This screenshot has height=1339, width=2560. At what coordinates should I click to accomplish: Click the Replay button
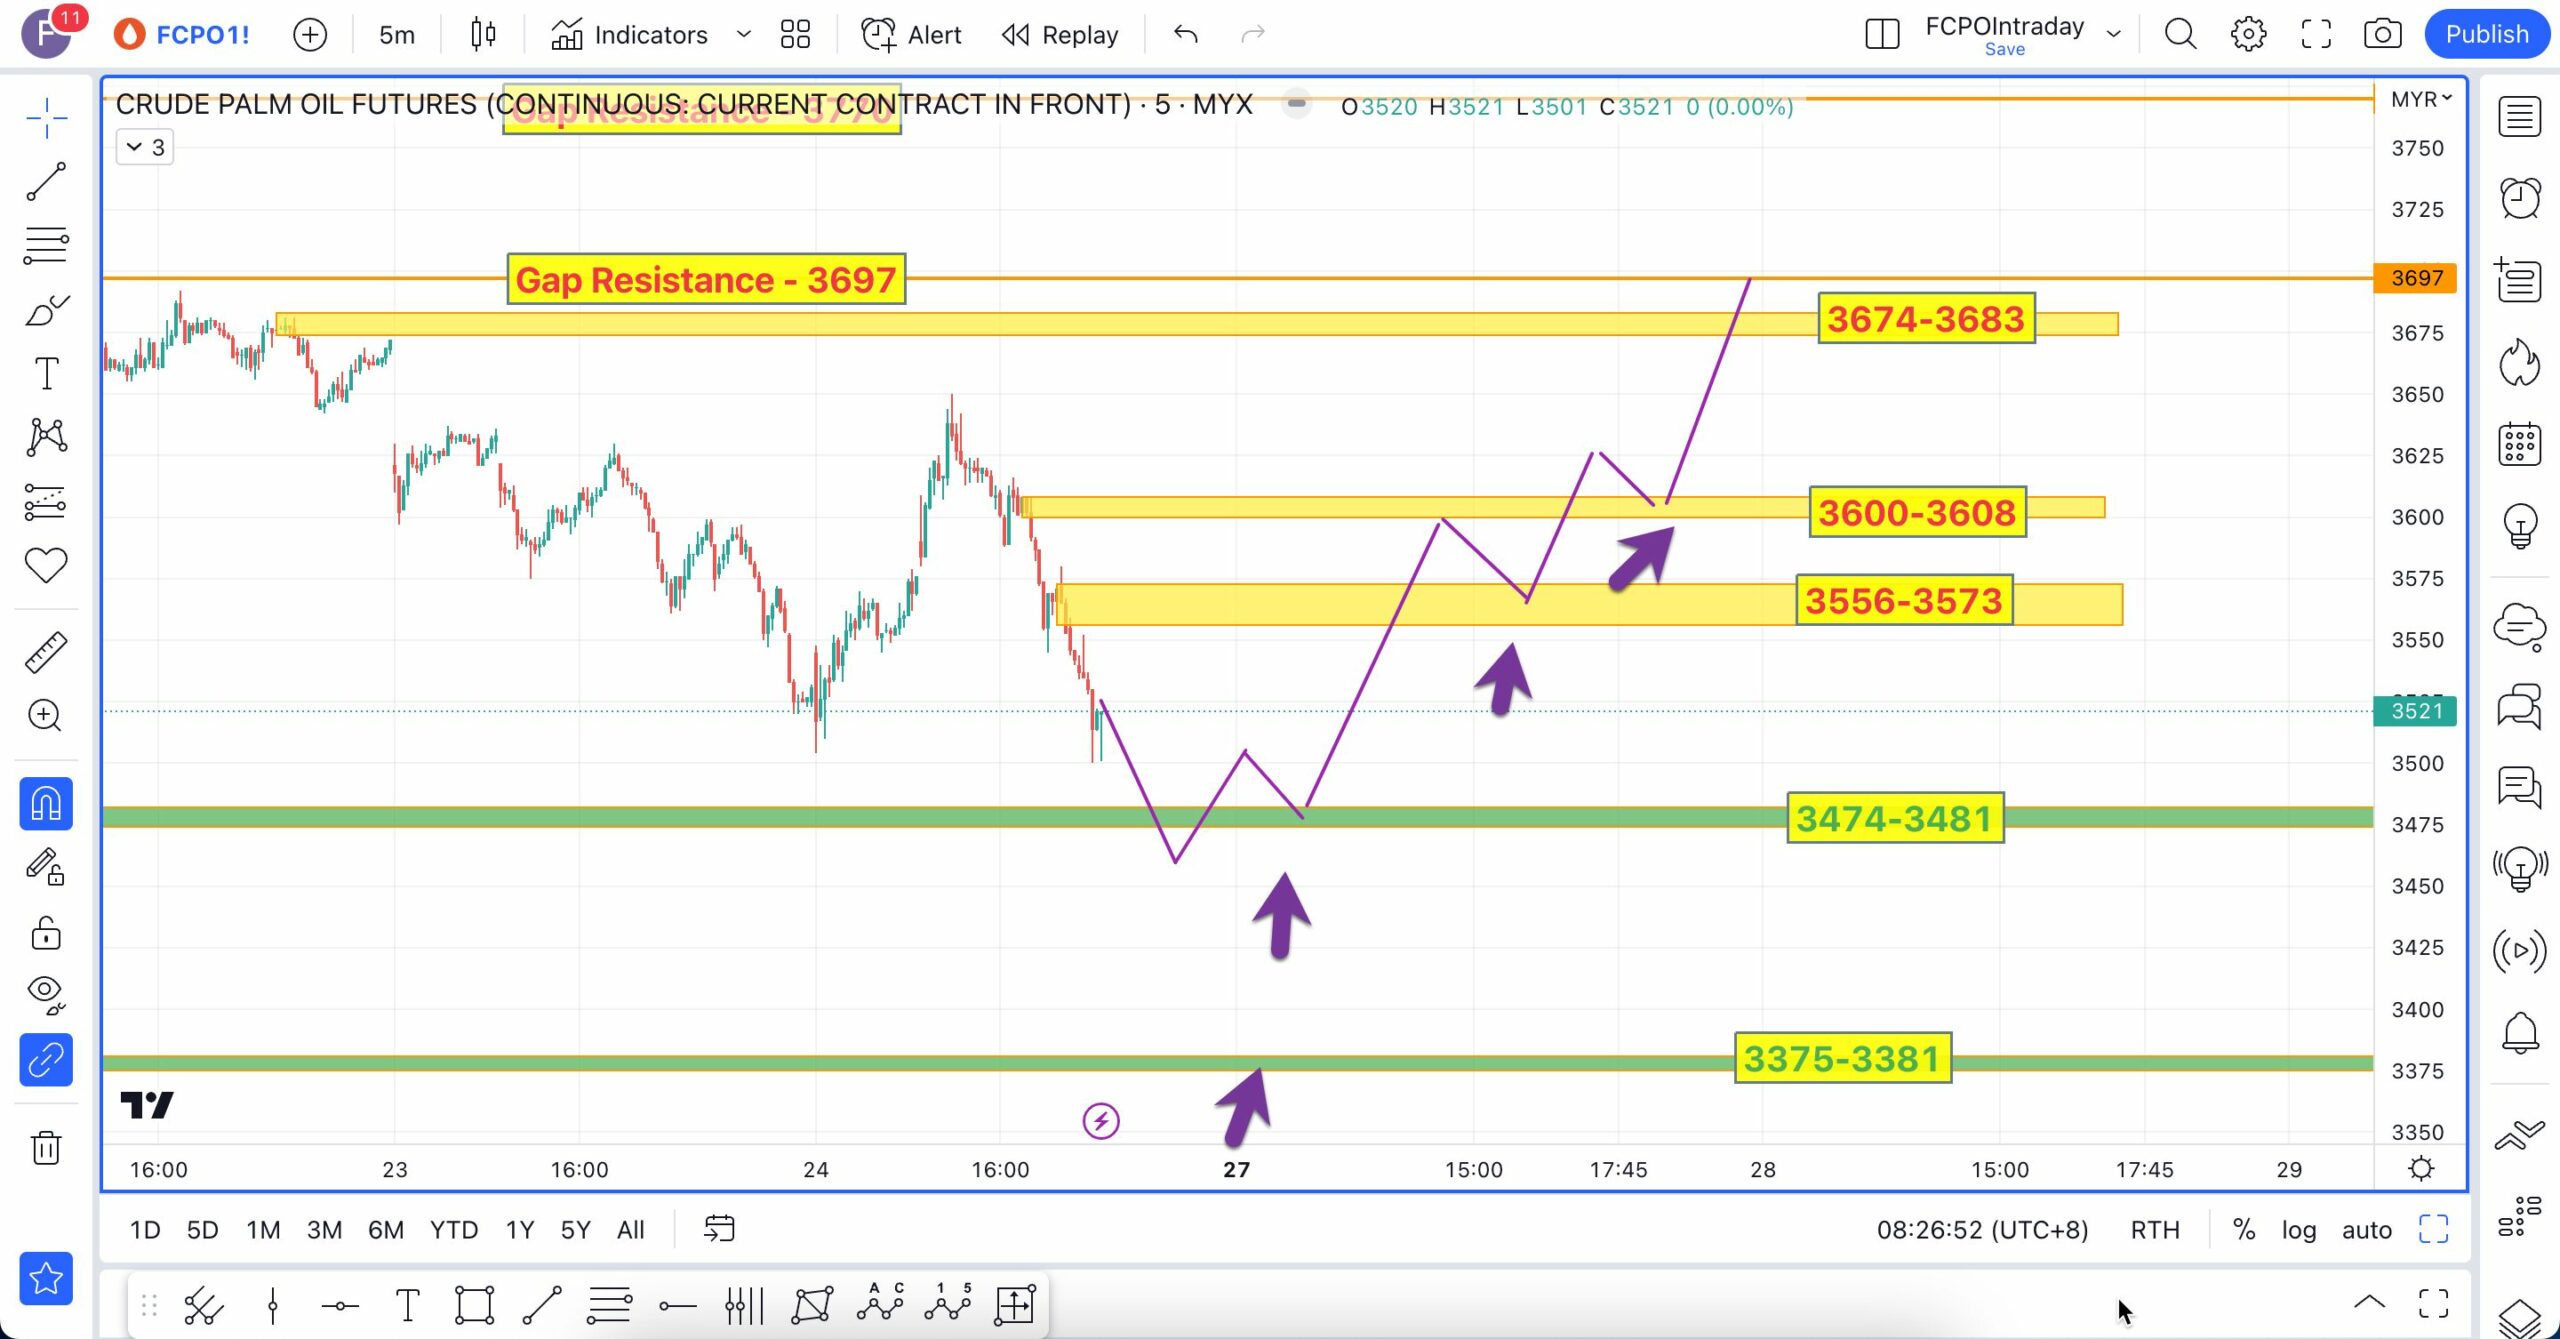1060,34
